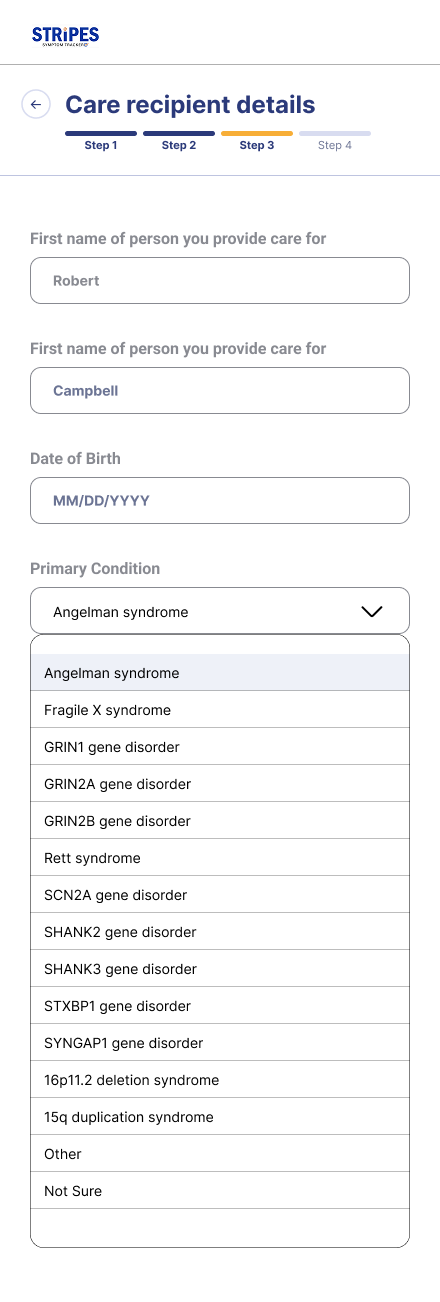Go to Step 2 progress indicator

coord(179,140)
